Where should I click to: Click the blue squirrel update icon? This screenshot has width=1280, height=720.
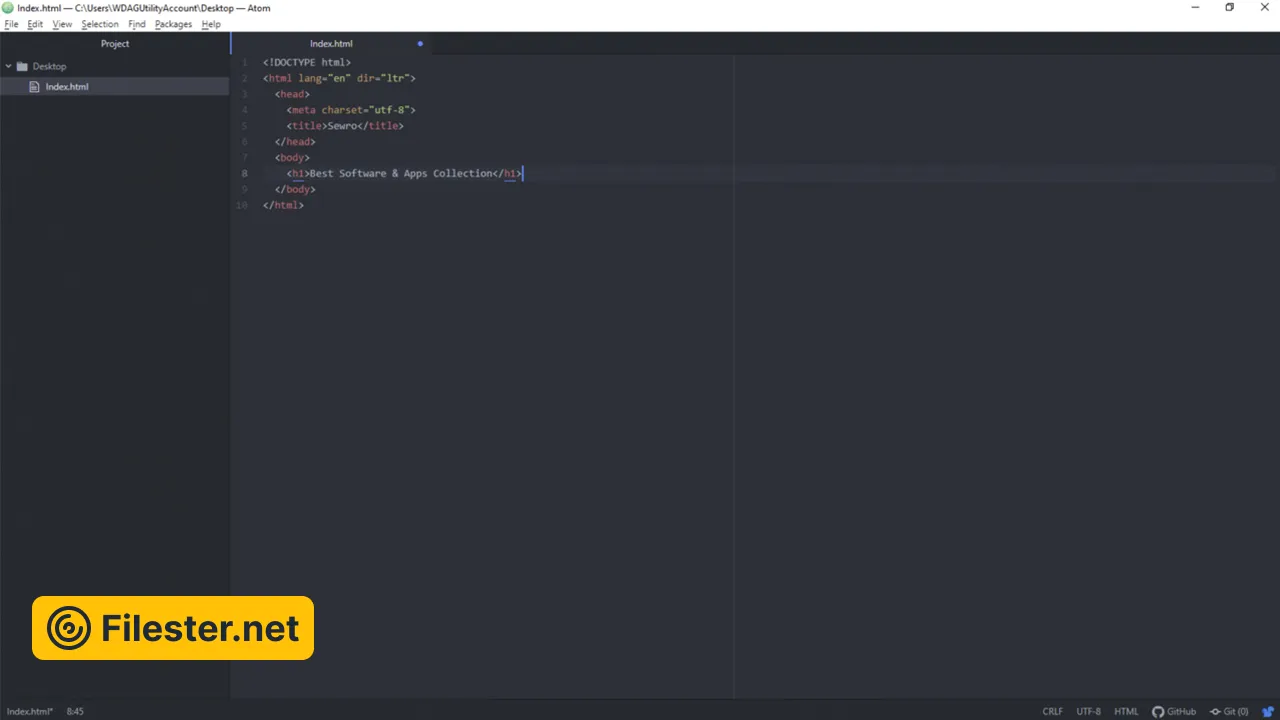click(1268, 712)
